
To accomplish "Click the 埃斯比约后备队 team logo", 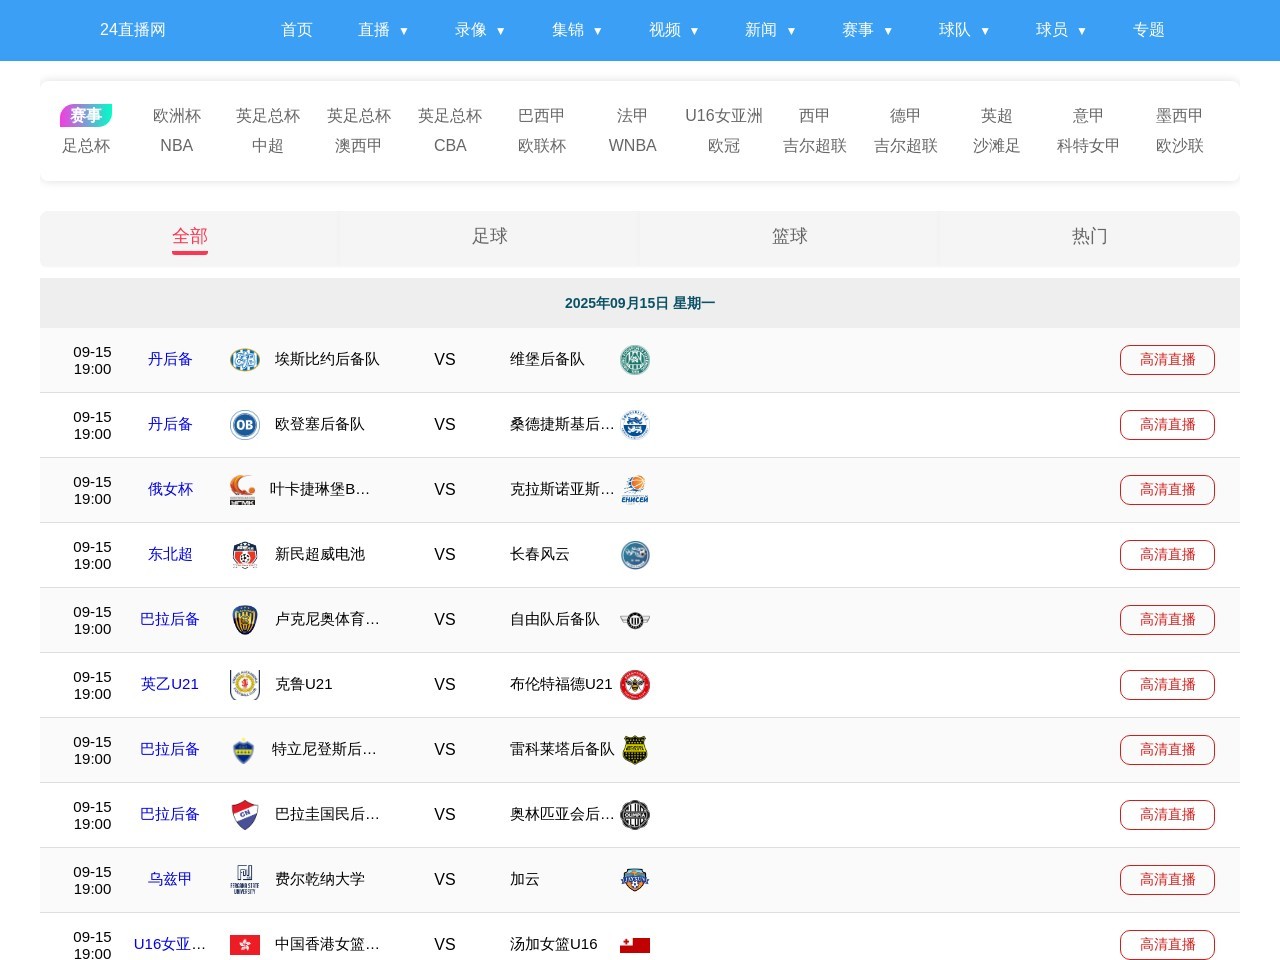I will pos(245,360).
